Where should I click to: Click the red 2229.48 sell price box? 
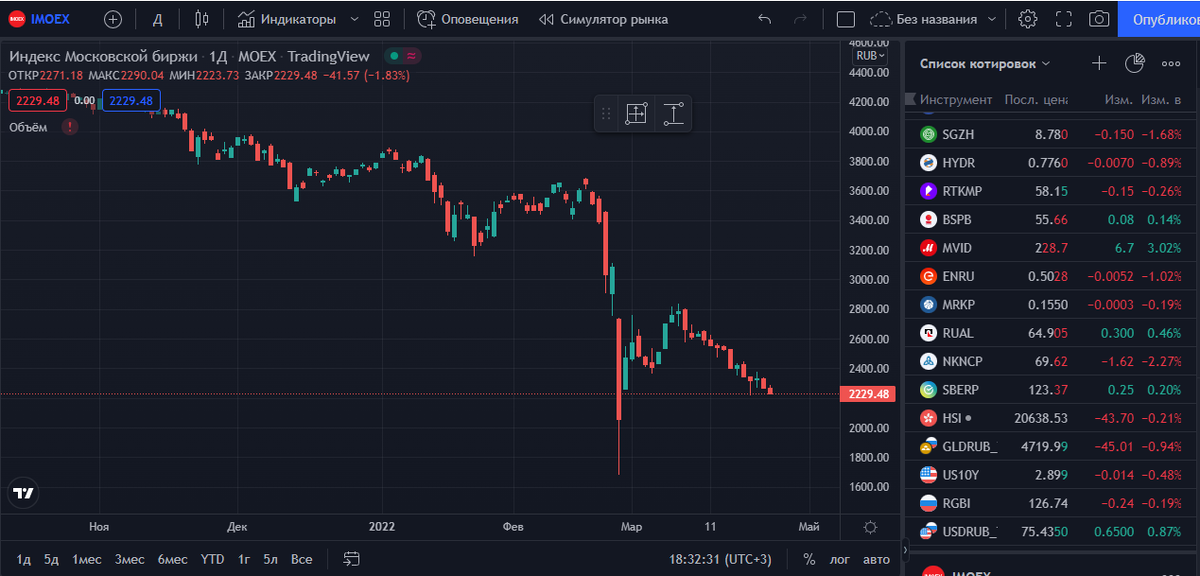[37, 100]
